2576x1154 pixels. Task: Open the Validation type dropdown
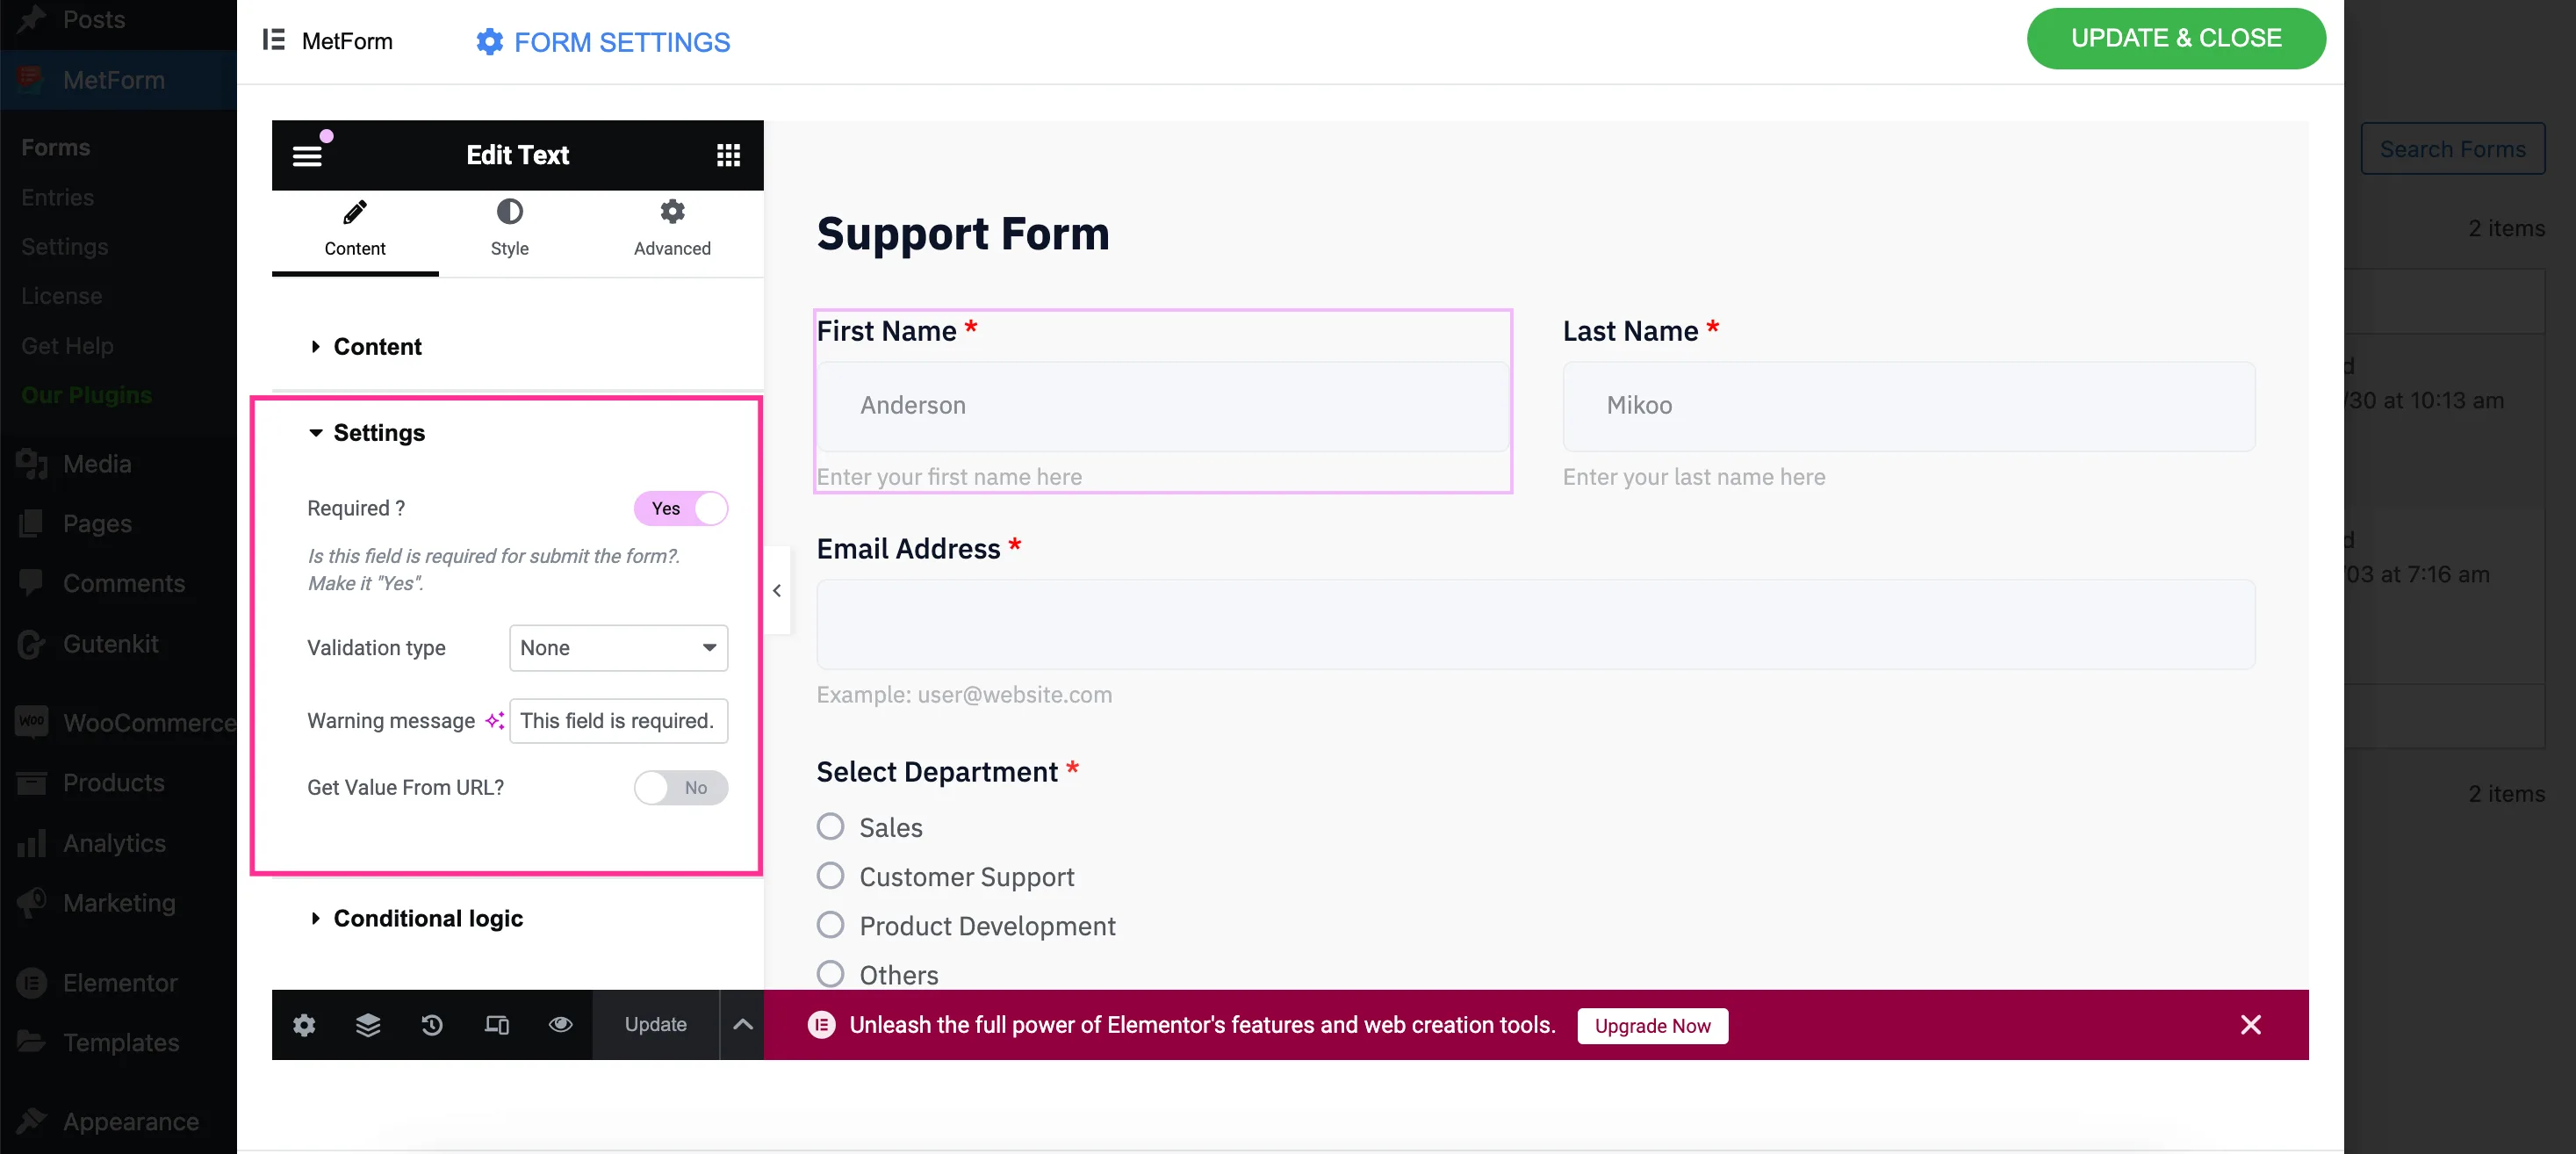coord(618,648)
